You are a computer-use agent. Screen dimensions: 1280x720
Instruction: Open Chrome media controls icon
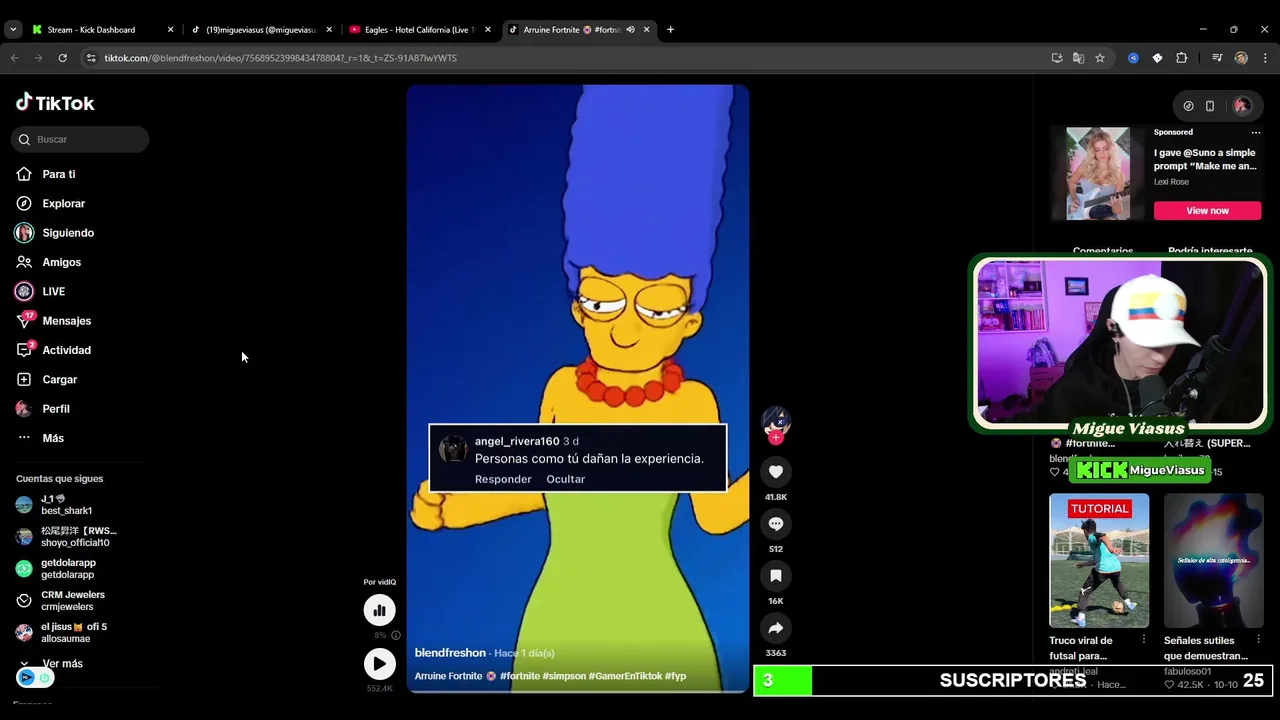[1217, 58]
